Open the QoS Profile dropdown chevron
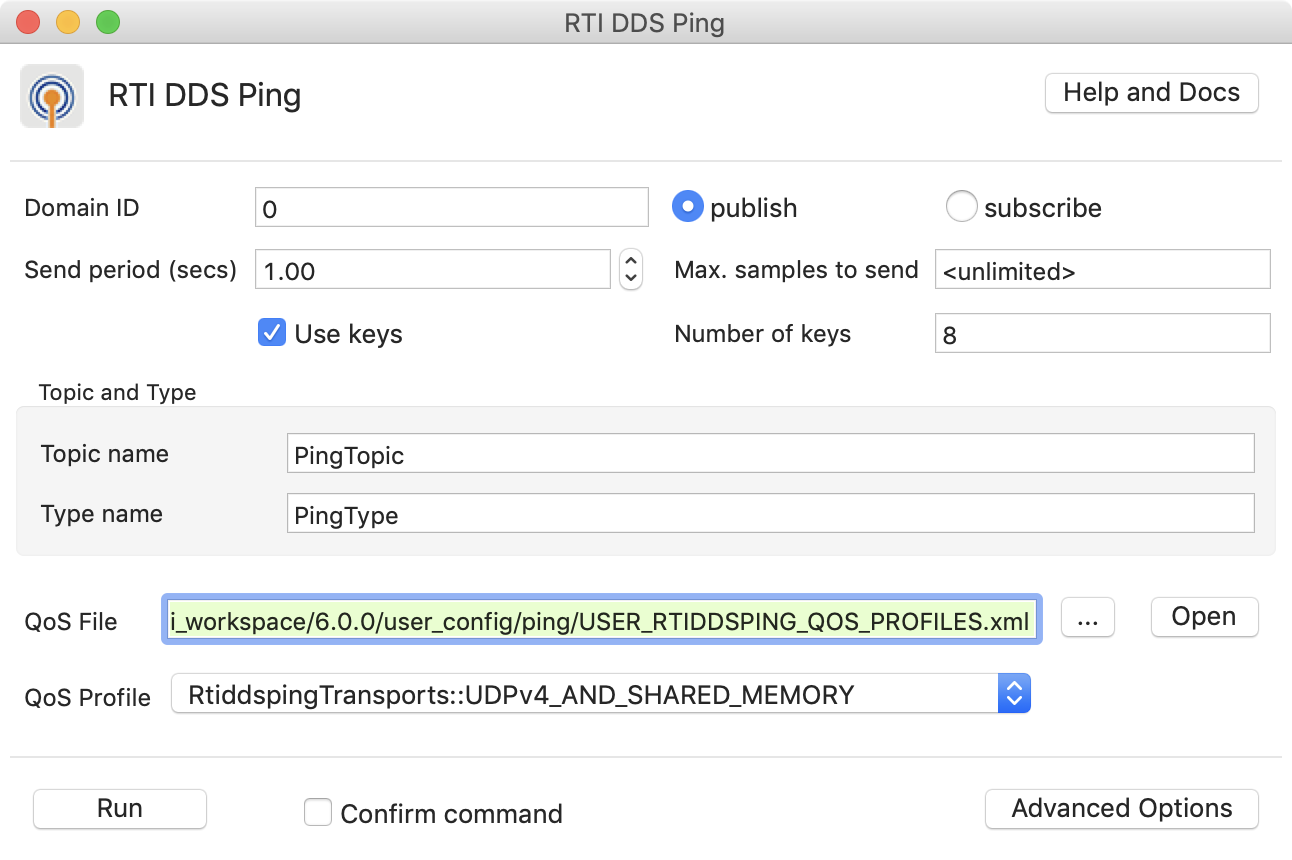 click(1014, 693)
